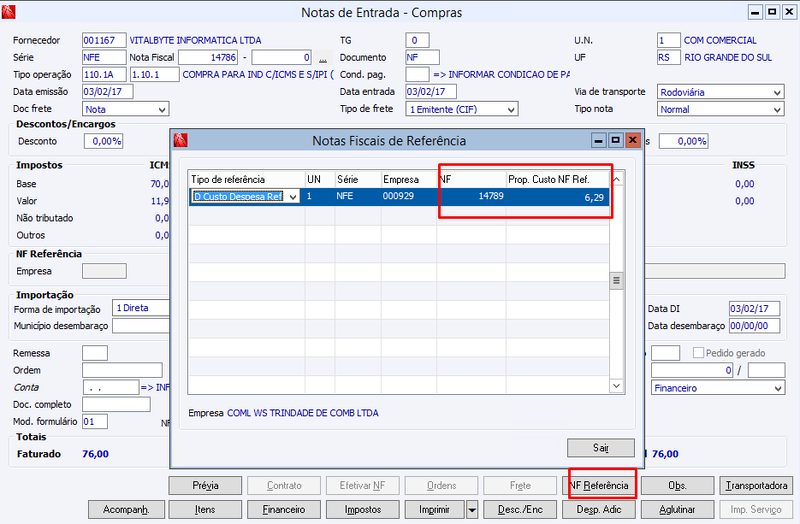
Task: Select the NF cell 14789 in grid
Action: click(471, 196)
